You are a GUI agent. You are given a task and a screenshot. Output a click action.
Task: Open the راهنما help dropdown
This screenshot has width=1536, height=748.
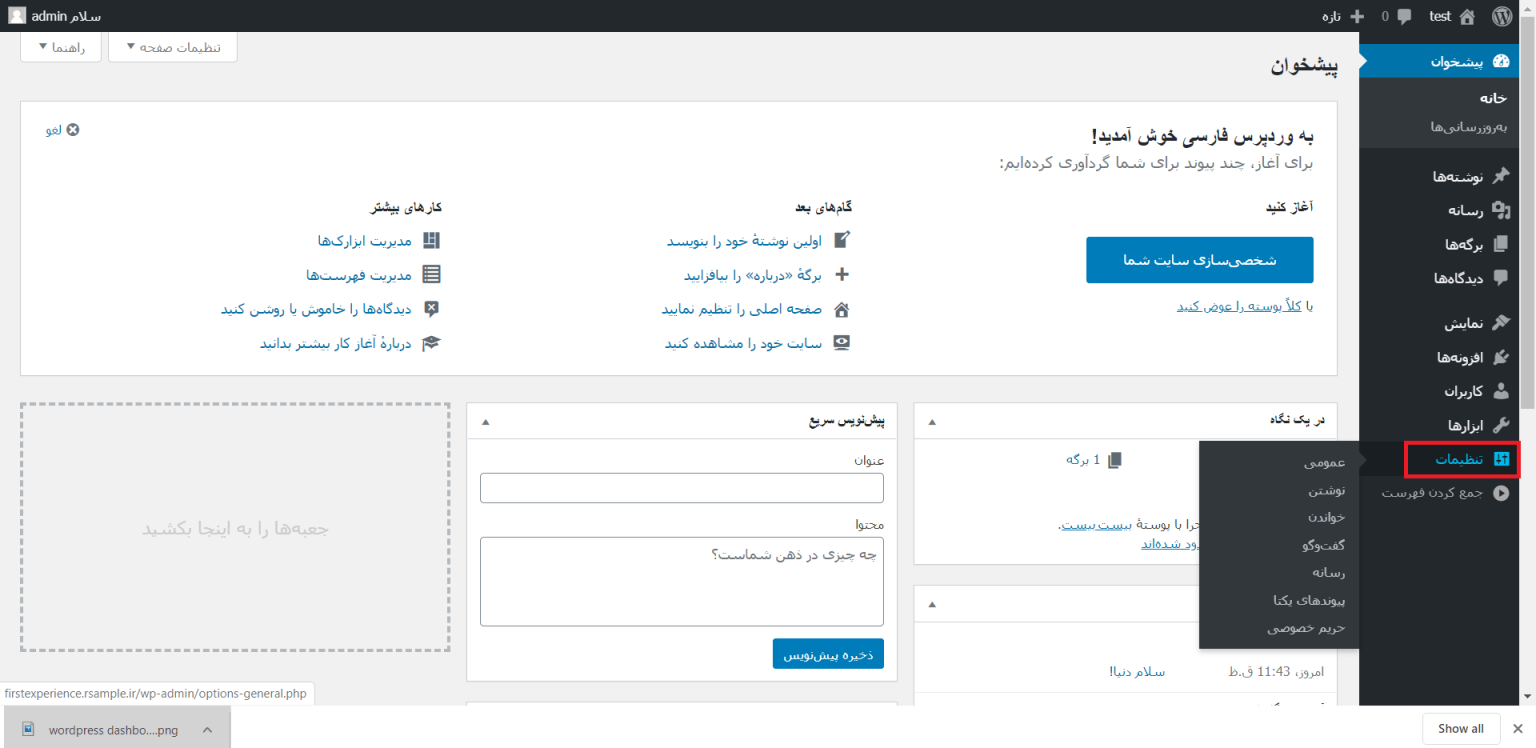pos(61,47)
